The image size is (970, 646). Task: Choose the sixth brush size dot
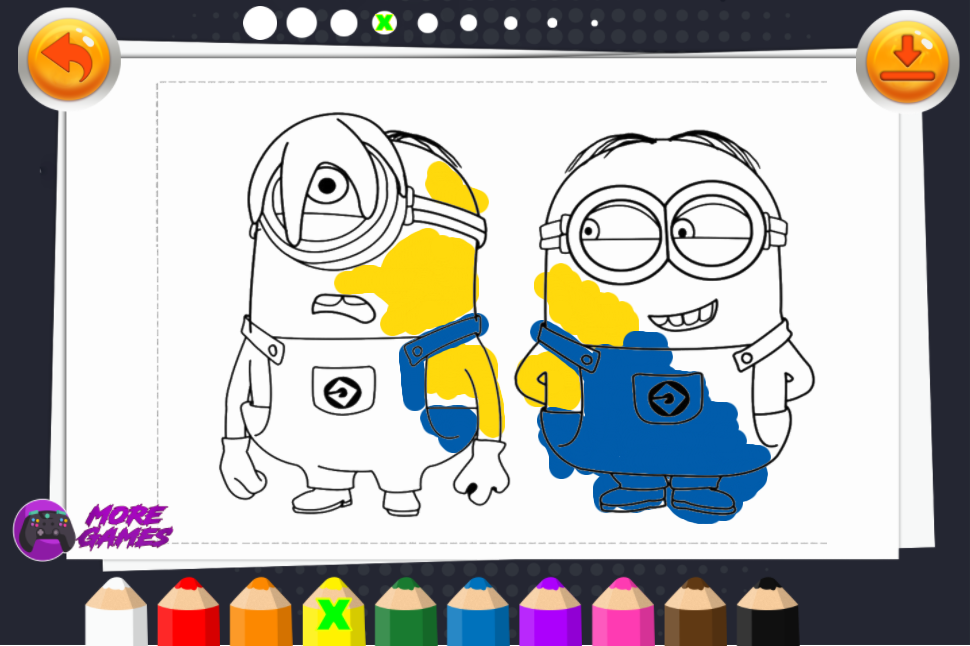point(468,23)
